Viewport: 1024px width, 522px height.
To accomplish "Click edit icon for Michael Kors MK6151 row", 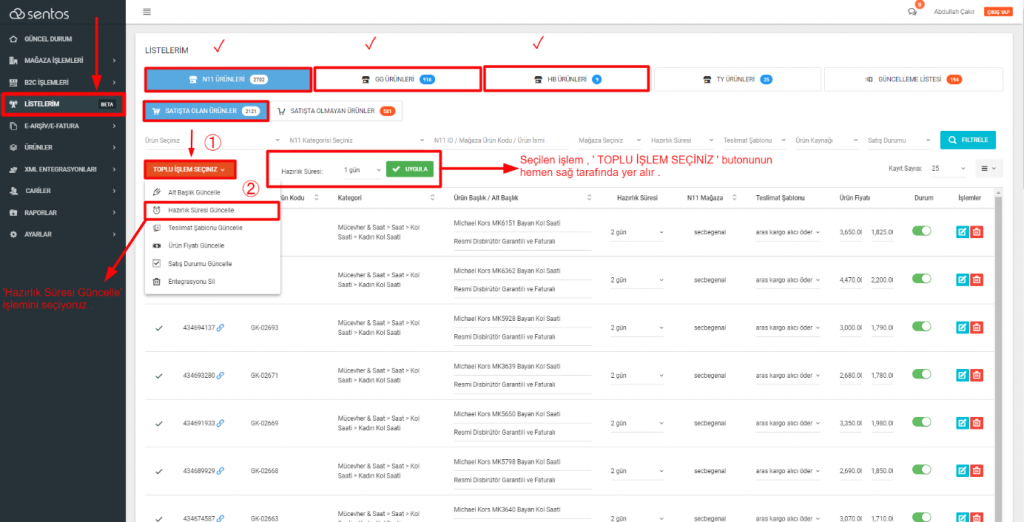I will (961, 232).
